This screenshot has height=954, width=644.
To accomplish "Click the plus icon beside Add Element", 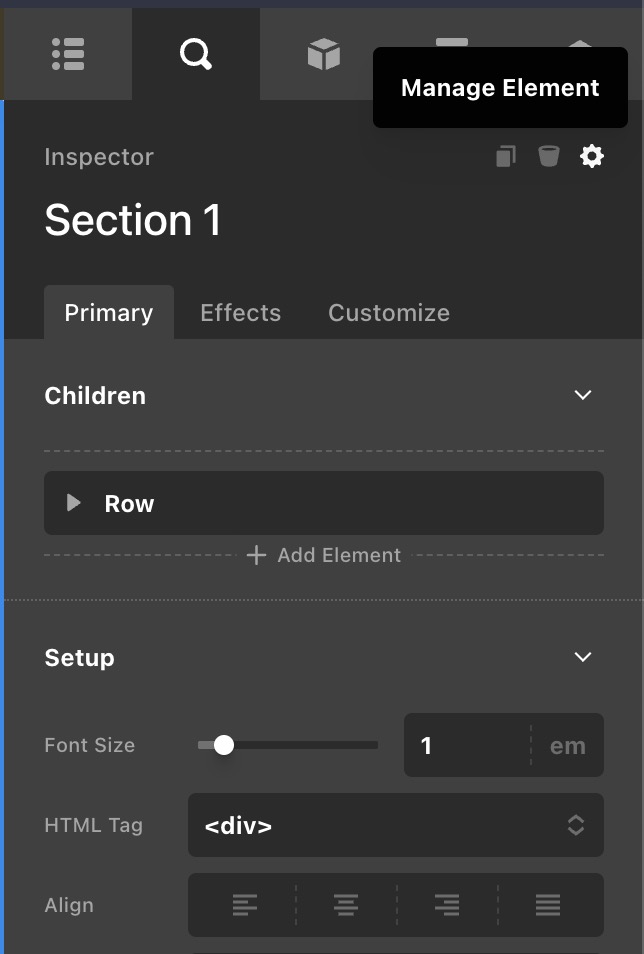I will (256, 555).
